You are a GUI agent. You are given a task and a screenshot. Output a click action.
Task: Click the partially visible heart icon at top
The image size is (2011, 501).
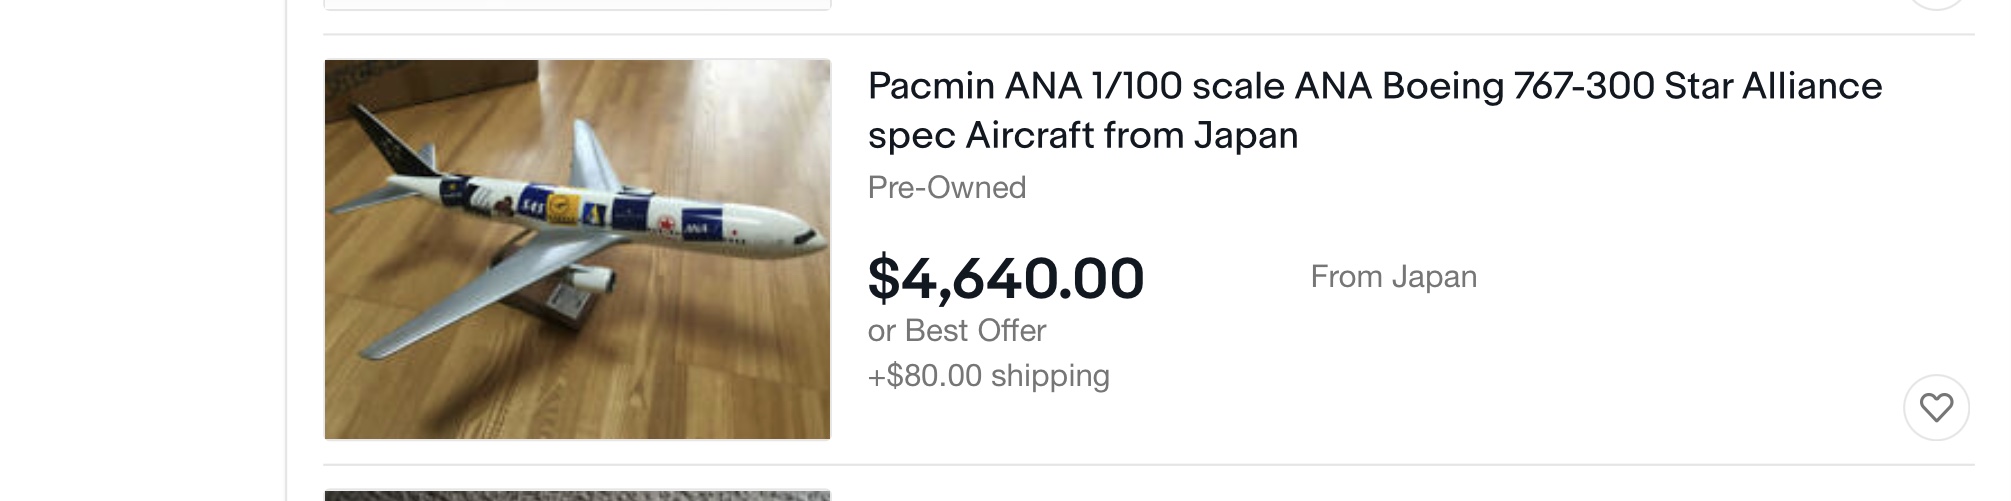point(1935,3)
